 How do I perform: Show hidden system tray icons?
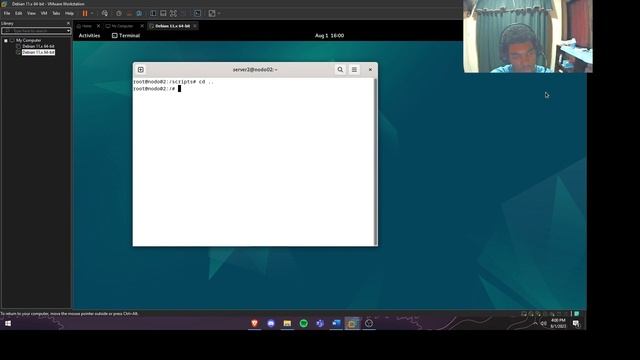point(535,323)
